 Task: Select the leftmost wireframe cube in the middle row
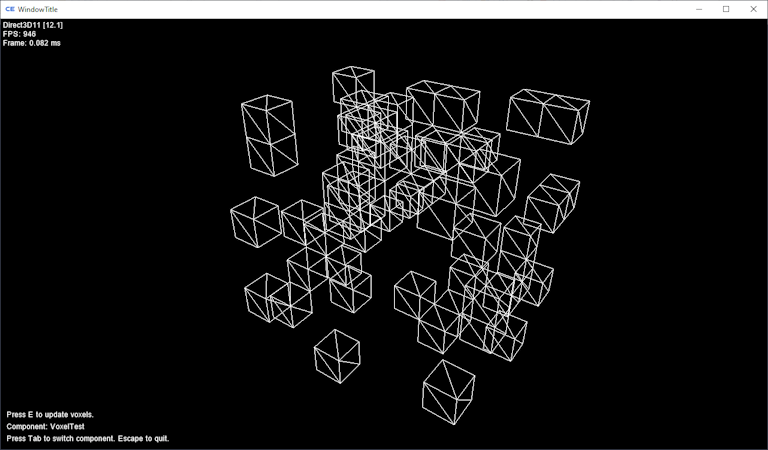pyautogui.click(x=255, y=221)
